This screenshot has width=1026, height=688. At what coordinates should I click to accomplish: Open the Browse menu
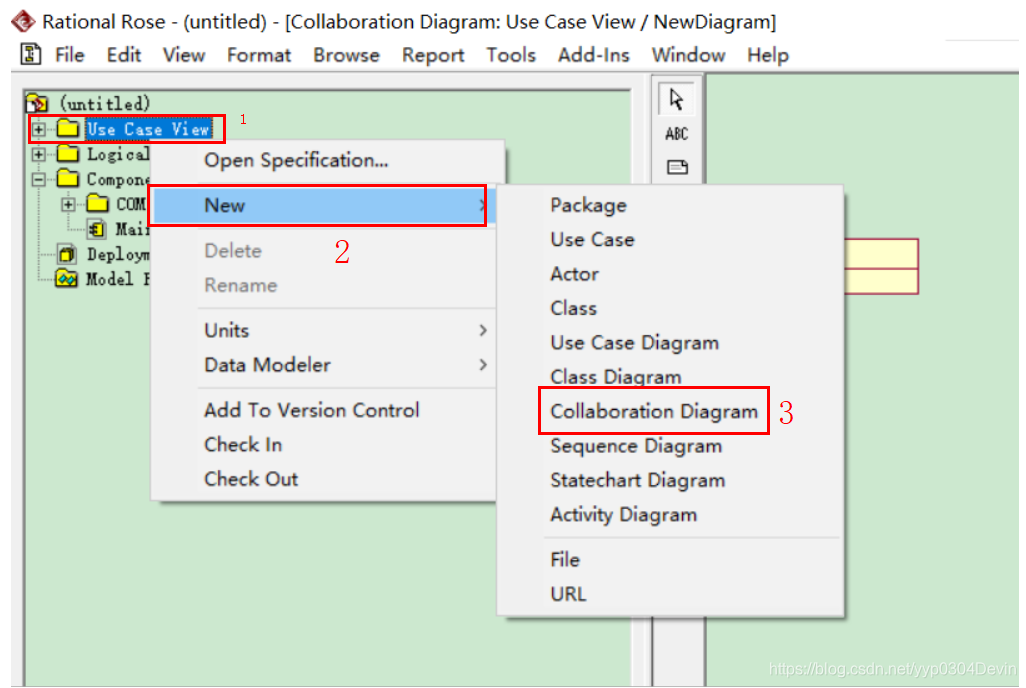coord(346,55)
